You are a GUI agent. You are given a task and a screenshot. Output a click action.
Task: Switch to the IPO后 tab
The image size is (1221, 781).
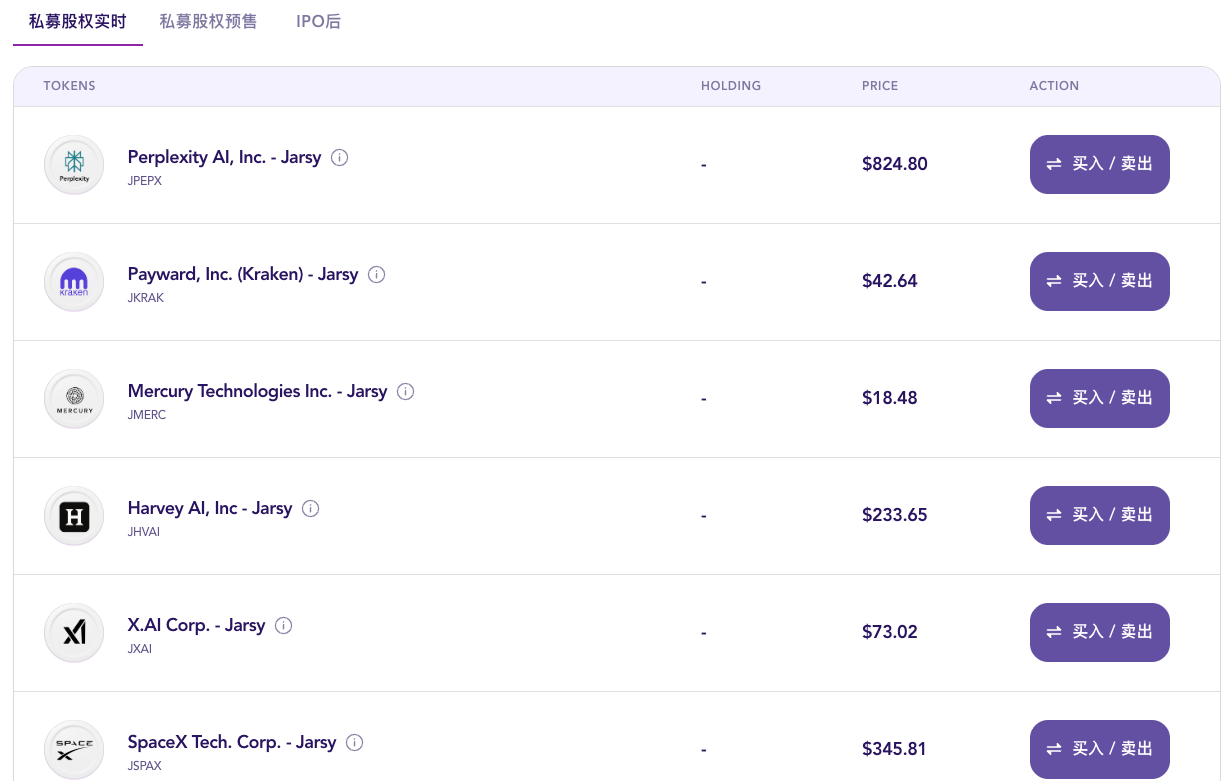318,21
